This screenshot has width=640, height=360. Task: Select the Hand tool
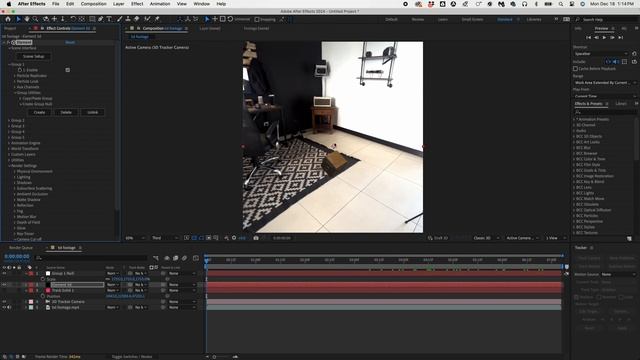(27, 19)
